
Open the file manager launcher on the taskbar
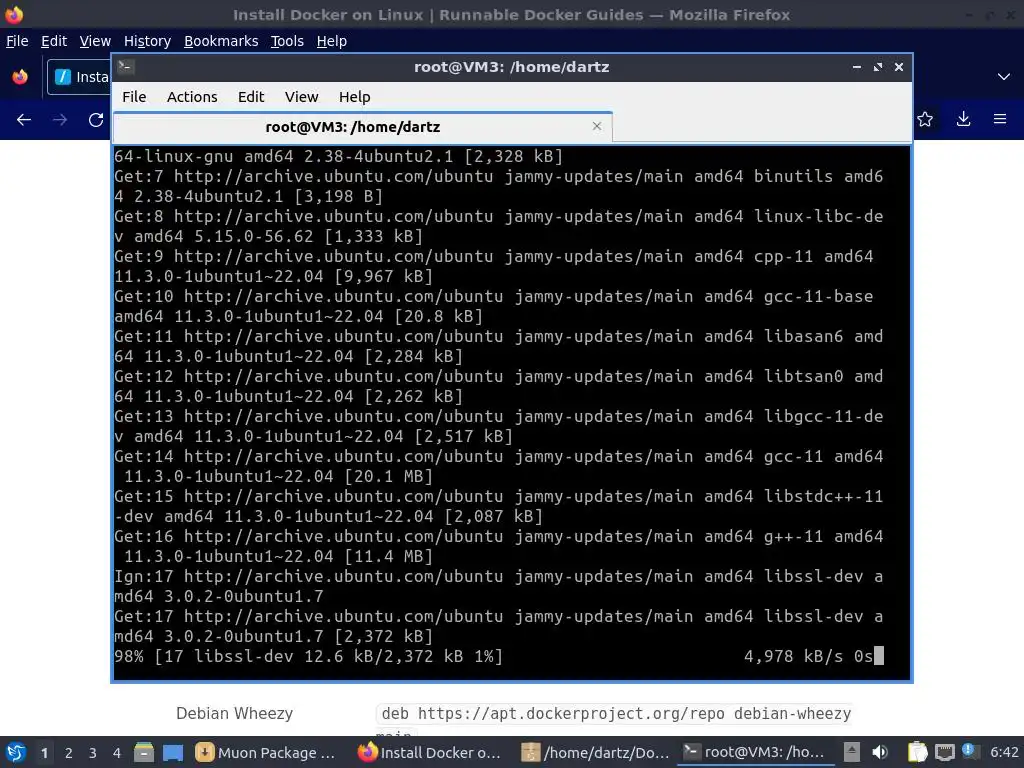coord(144,752)
